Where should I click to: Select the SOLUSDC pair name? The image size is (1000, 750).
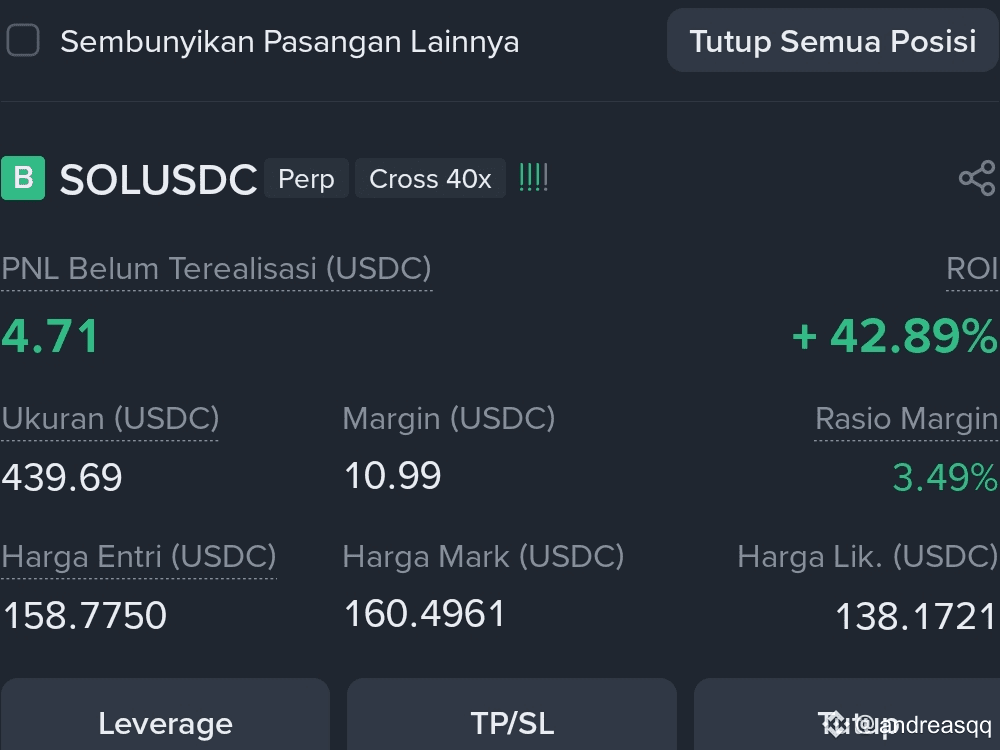158,179
